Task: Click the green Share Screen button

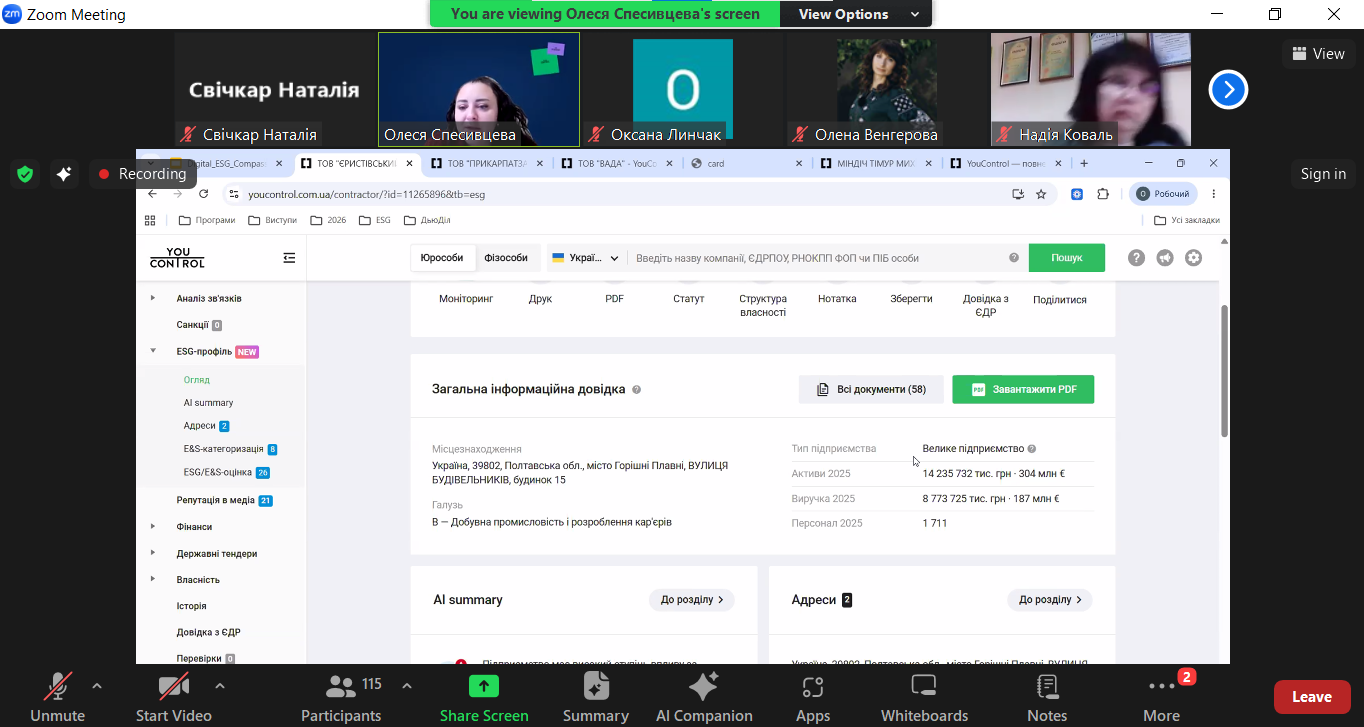Action: (484, 697)
